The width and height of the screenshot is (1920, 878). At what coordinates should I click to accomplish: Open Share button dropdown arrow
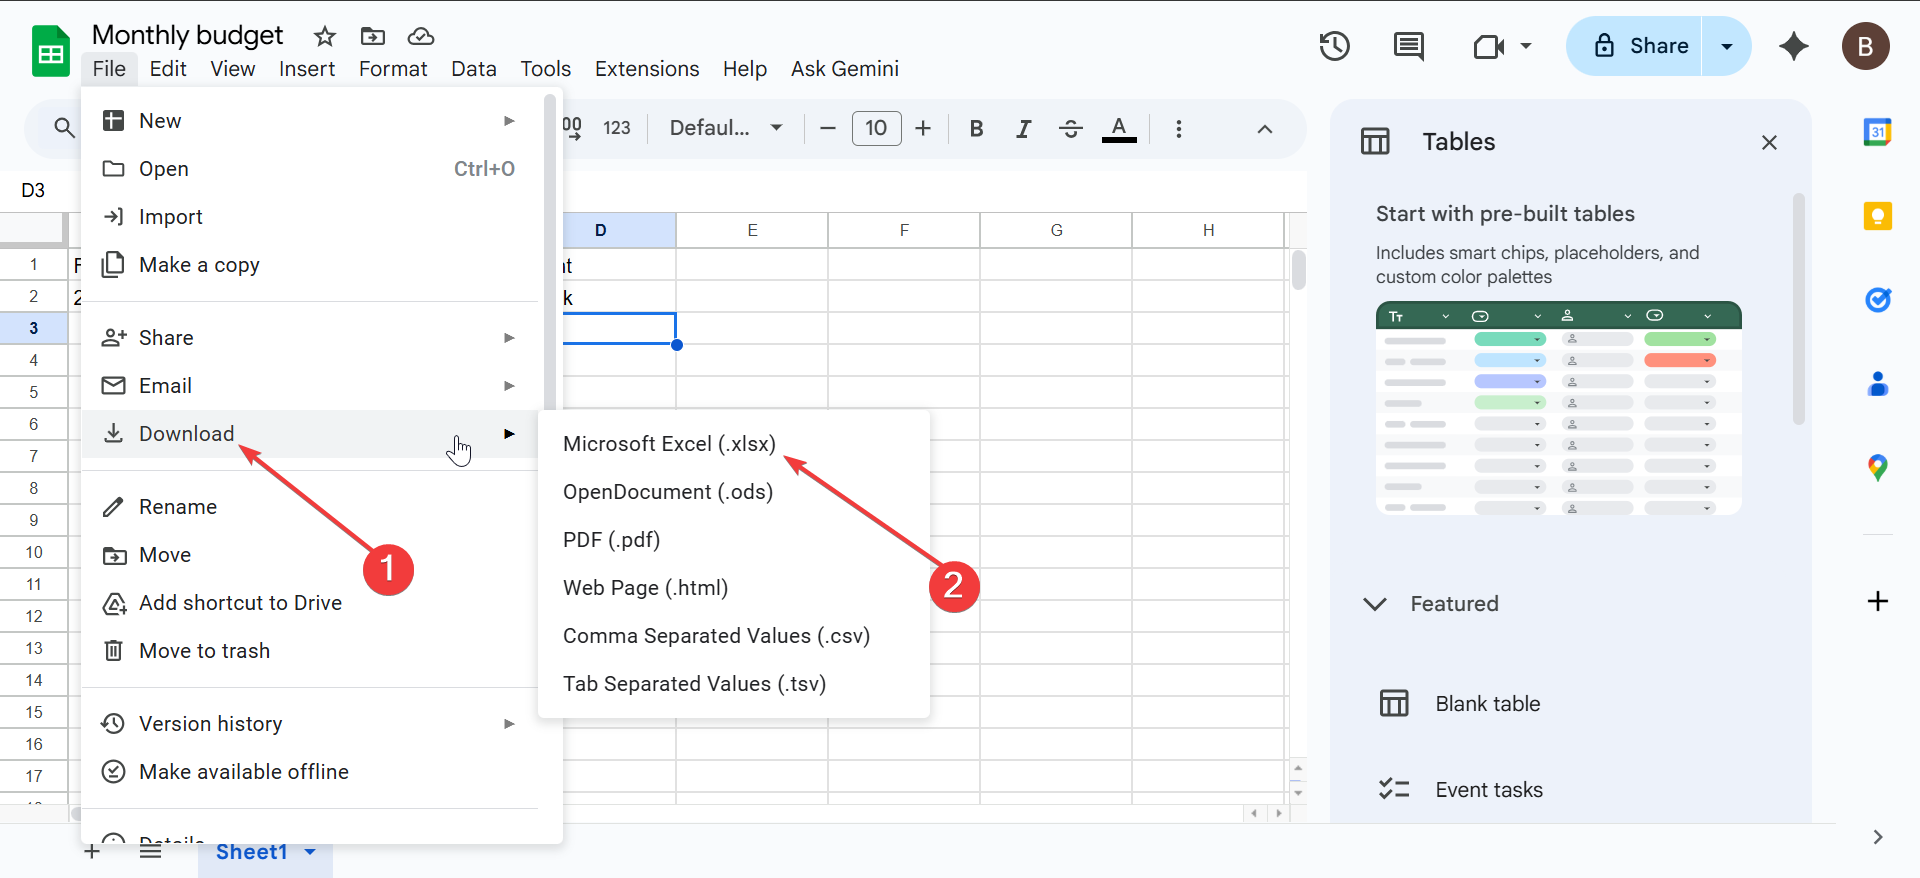pyautogui.click(x=1726, y=46)
